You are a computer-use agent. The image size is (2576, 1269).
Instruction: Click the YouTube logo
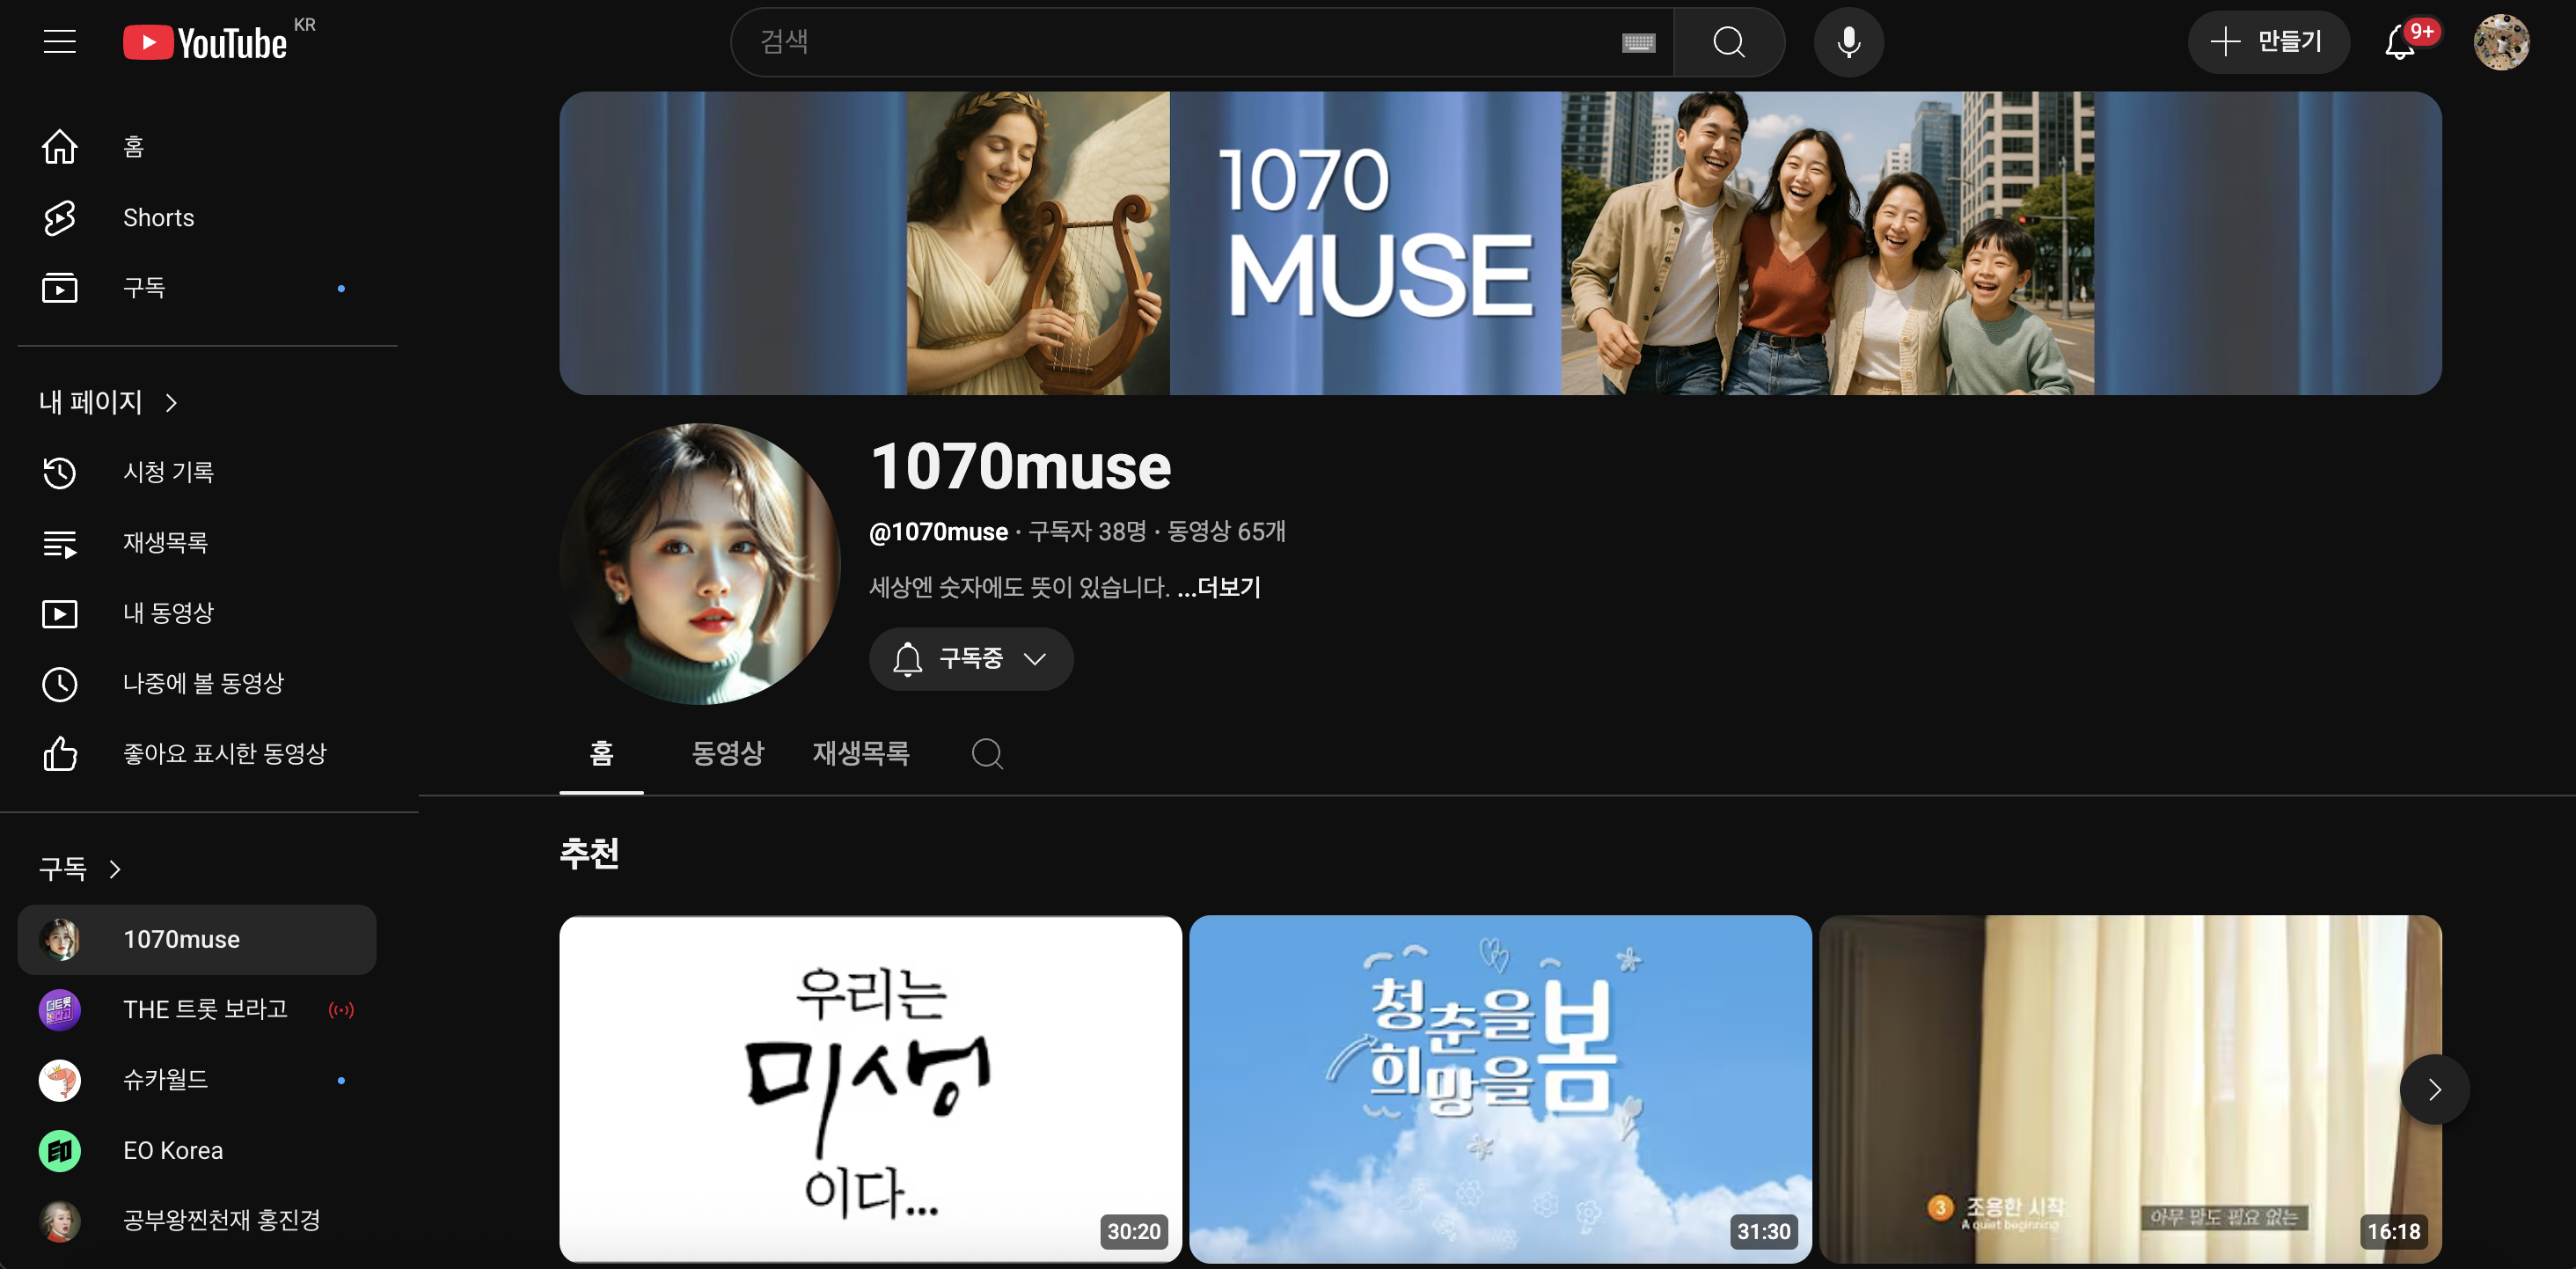pos(205,42)
